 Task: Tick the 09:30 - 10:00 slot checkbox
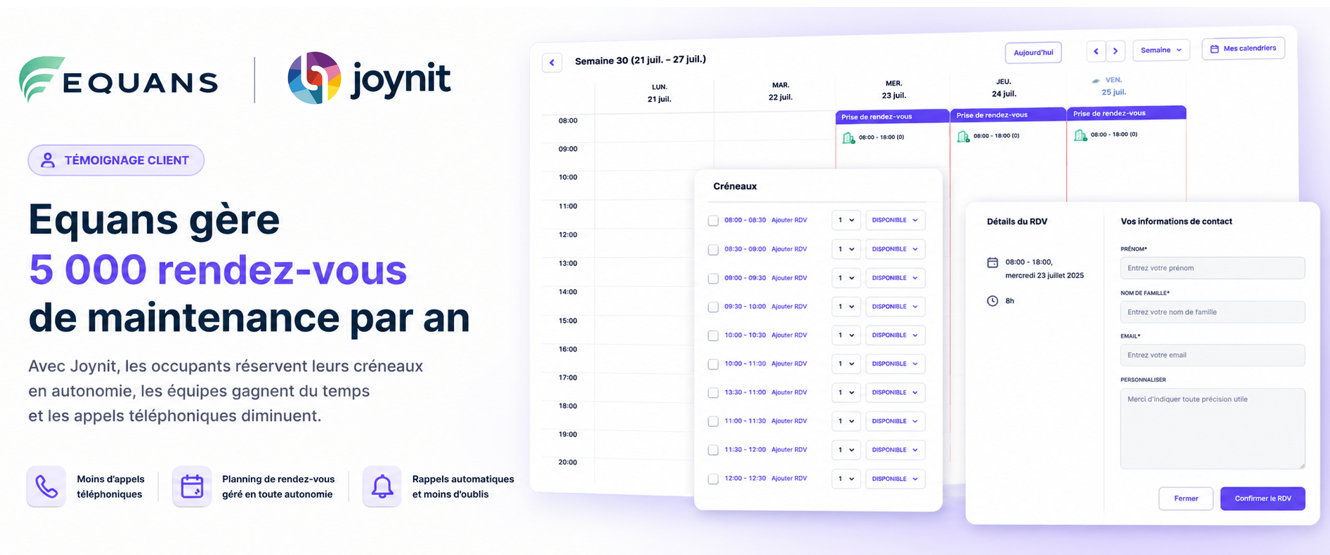pyautogui.click(x=713, y=307)
